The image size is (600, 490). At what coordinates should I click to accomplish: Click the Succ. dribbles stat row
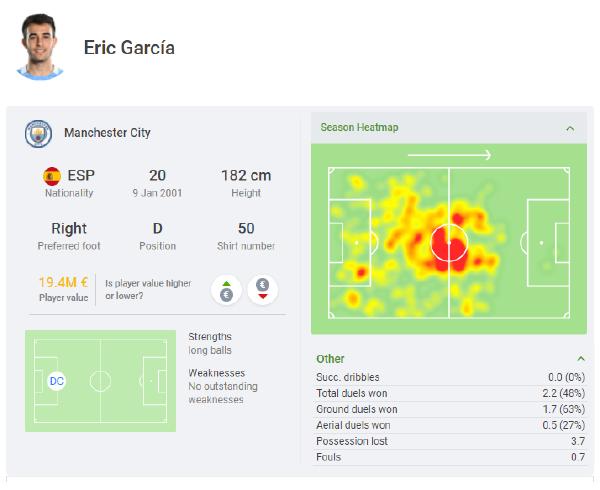pyautogui.click(x=448, y=375)
